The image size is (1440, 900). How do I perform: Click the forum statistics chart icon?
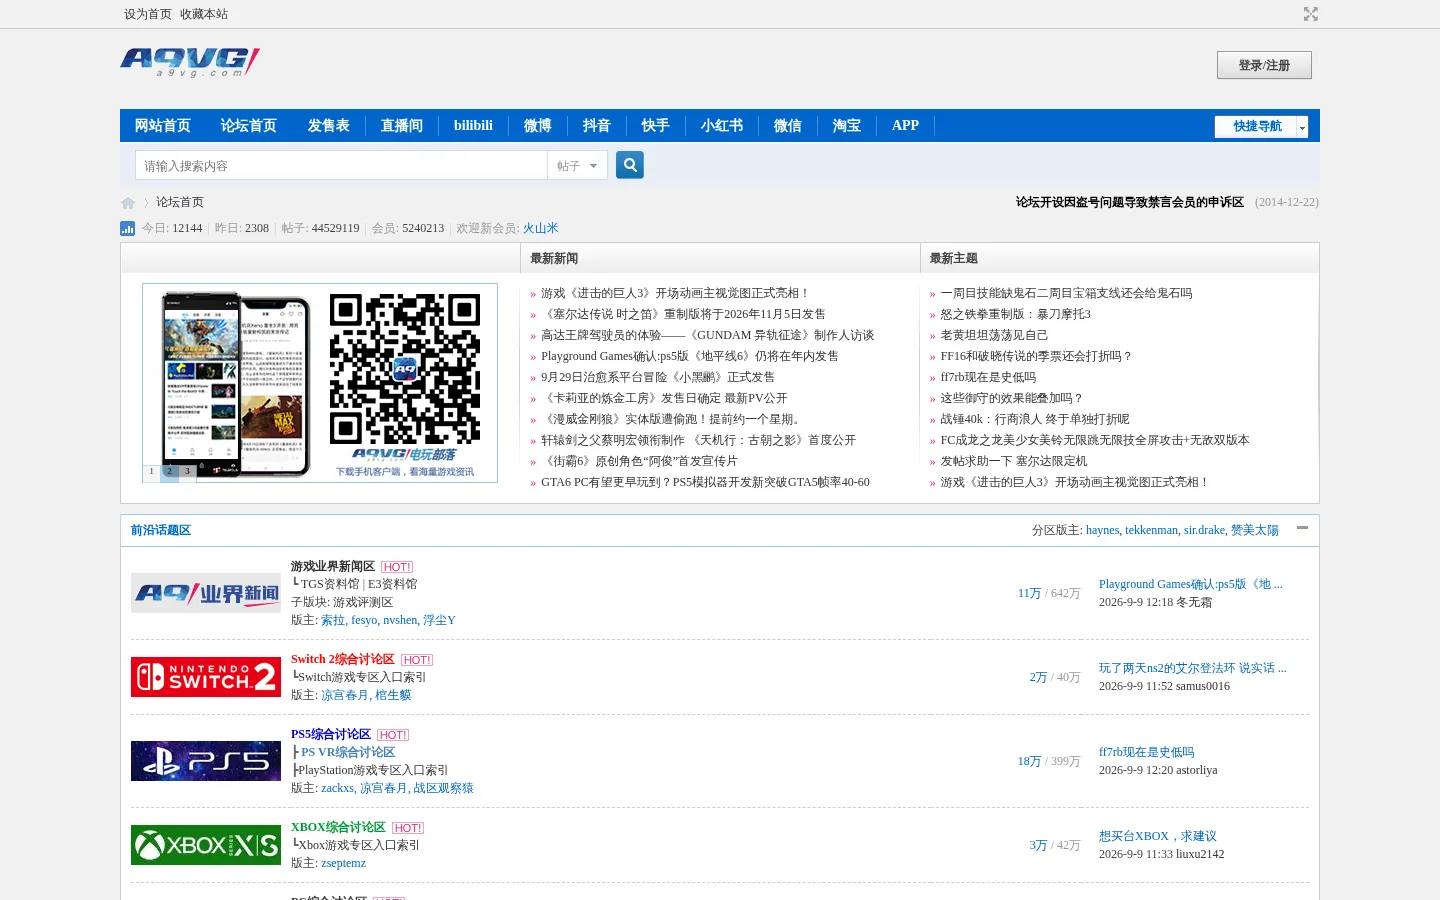(x=127, y=228)
